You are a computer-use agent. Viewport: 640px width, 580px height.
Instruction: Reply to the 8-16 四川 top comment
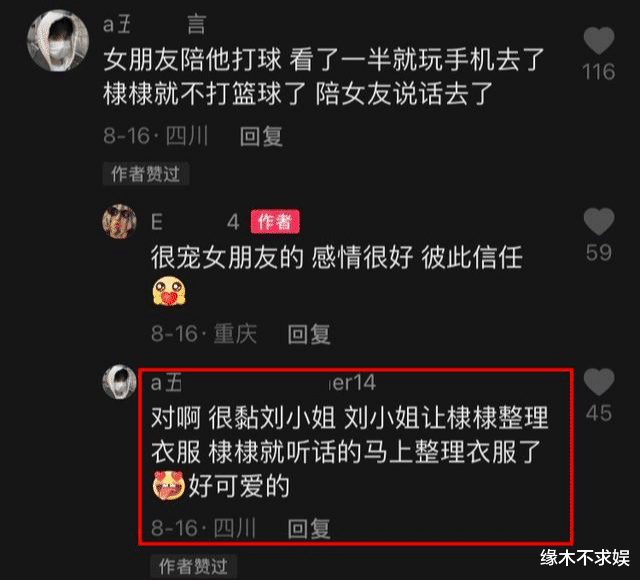261,136
